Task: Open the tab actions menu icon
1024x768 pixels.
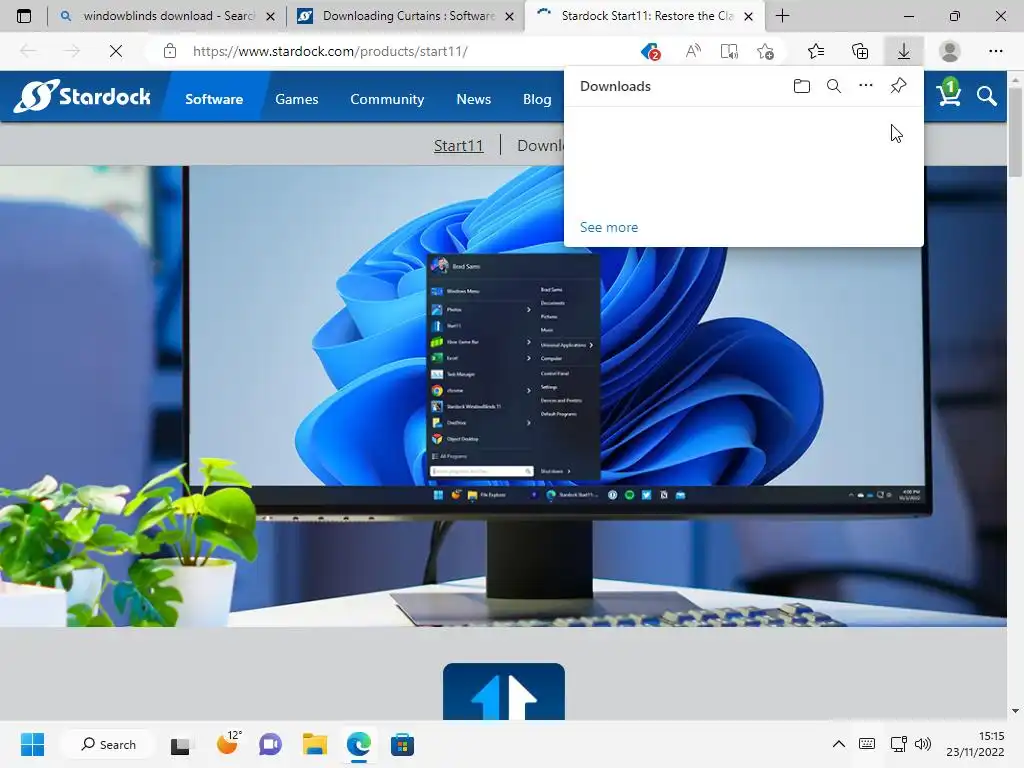Action: pos(24,16)
